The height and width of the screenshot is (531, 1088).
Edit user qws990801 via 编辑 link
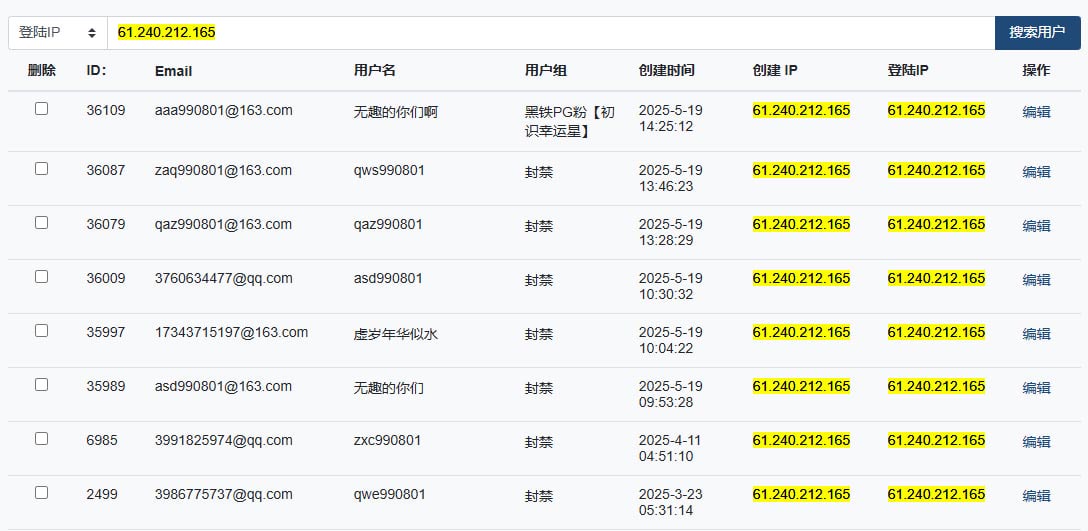[1036, 172]
